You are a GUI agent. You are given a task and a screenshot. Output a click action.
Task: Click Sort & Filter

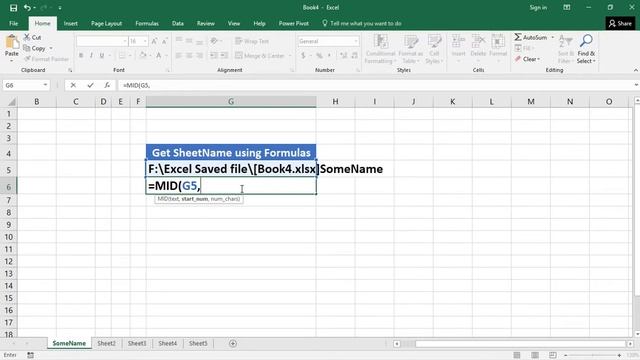click(x=565, y=49)
